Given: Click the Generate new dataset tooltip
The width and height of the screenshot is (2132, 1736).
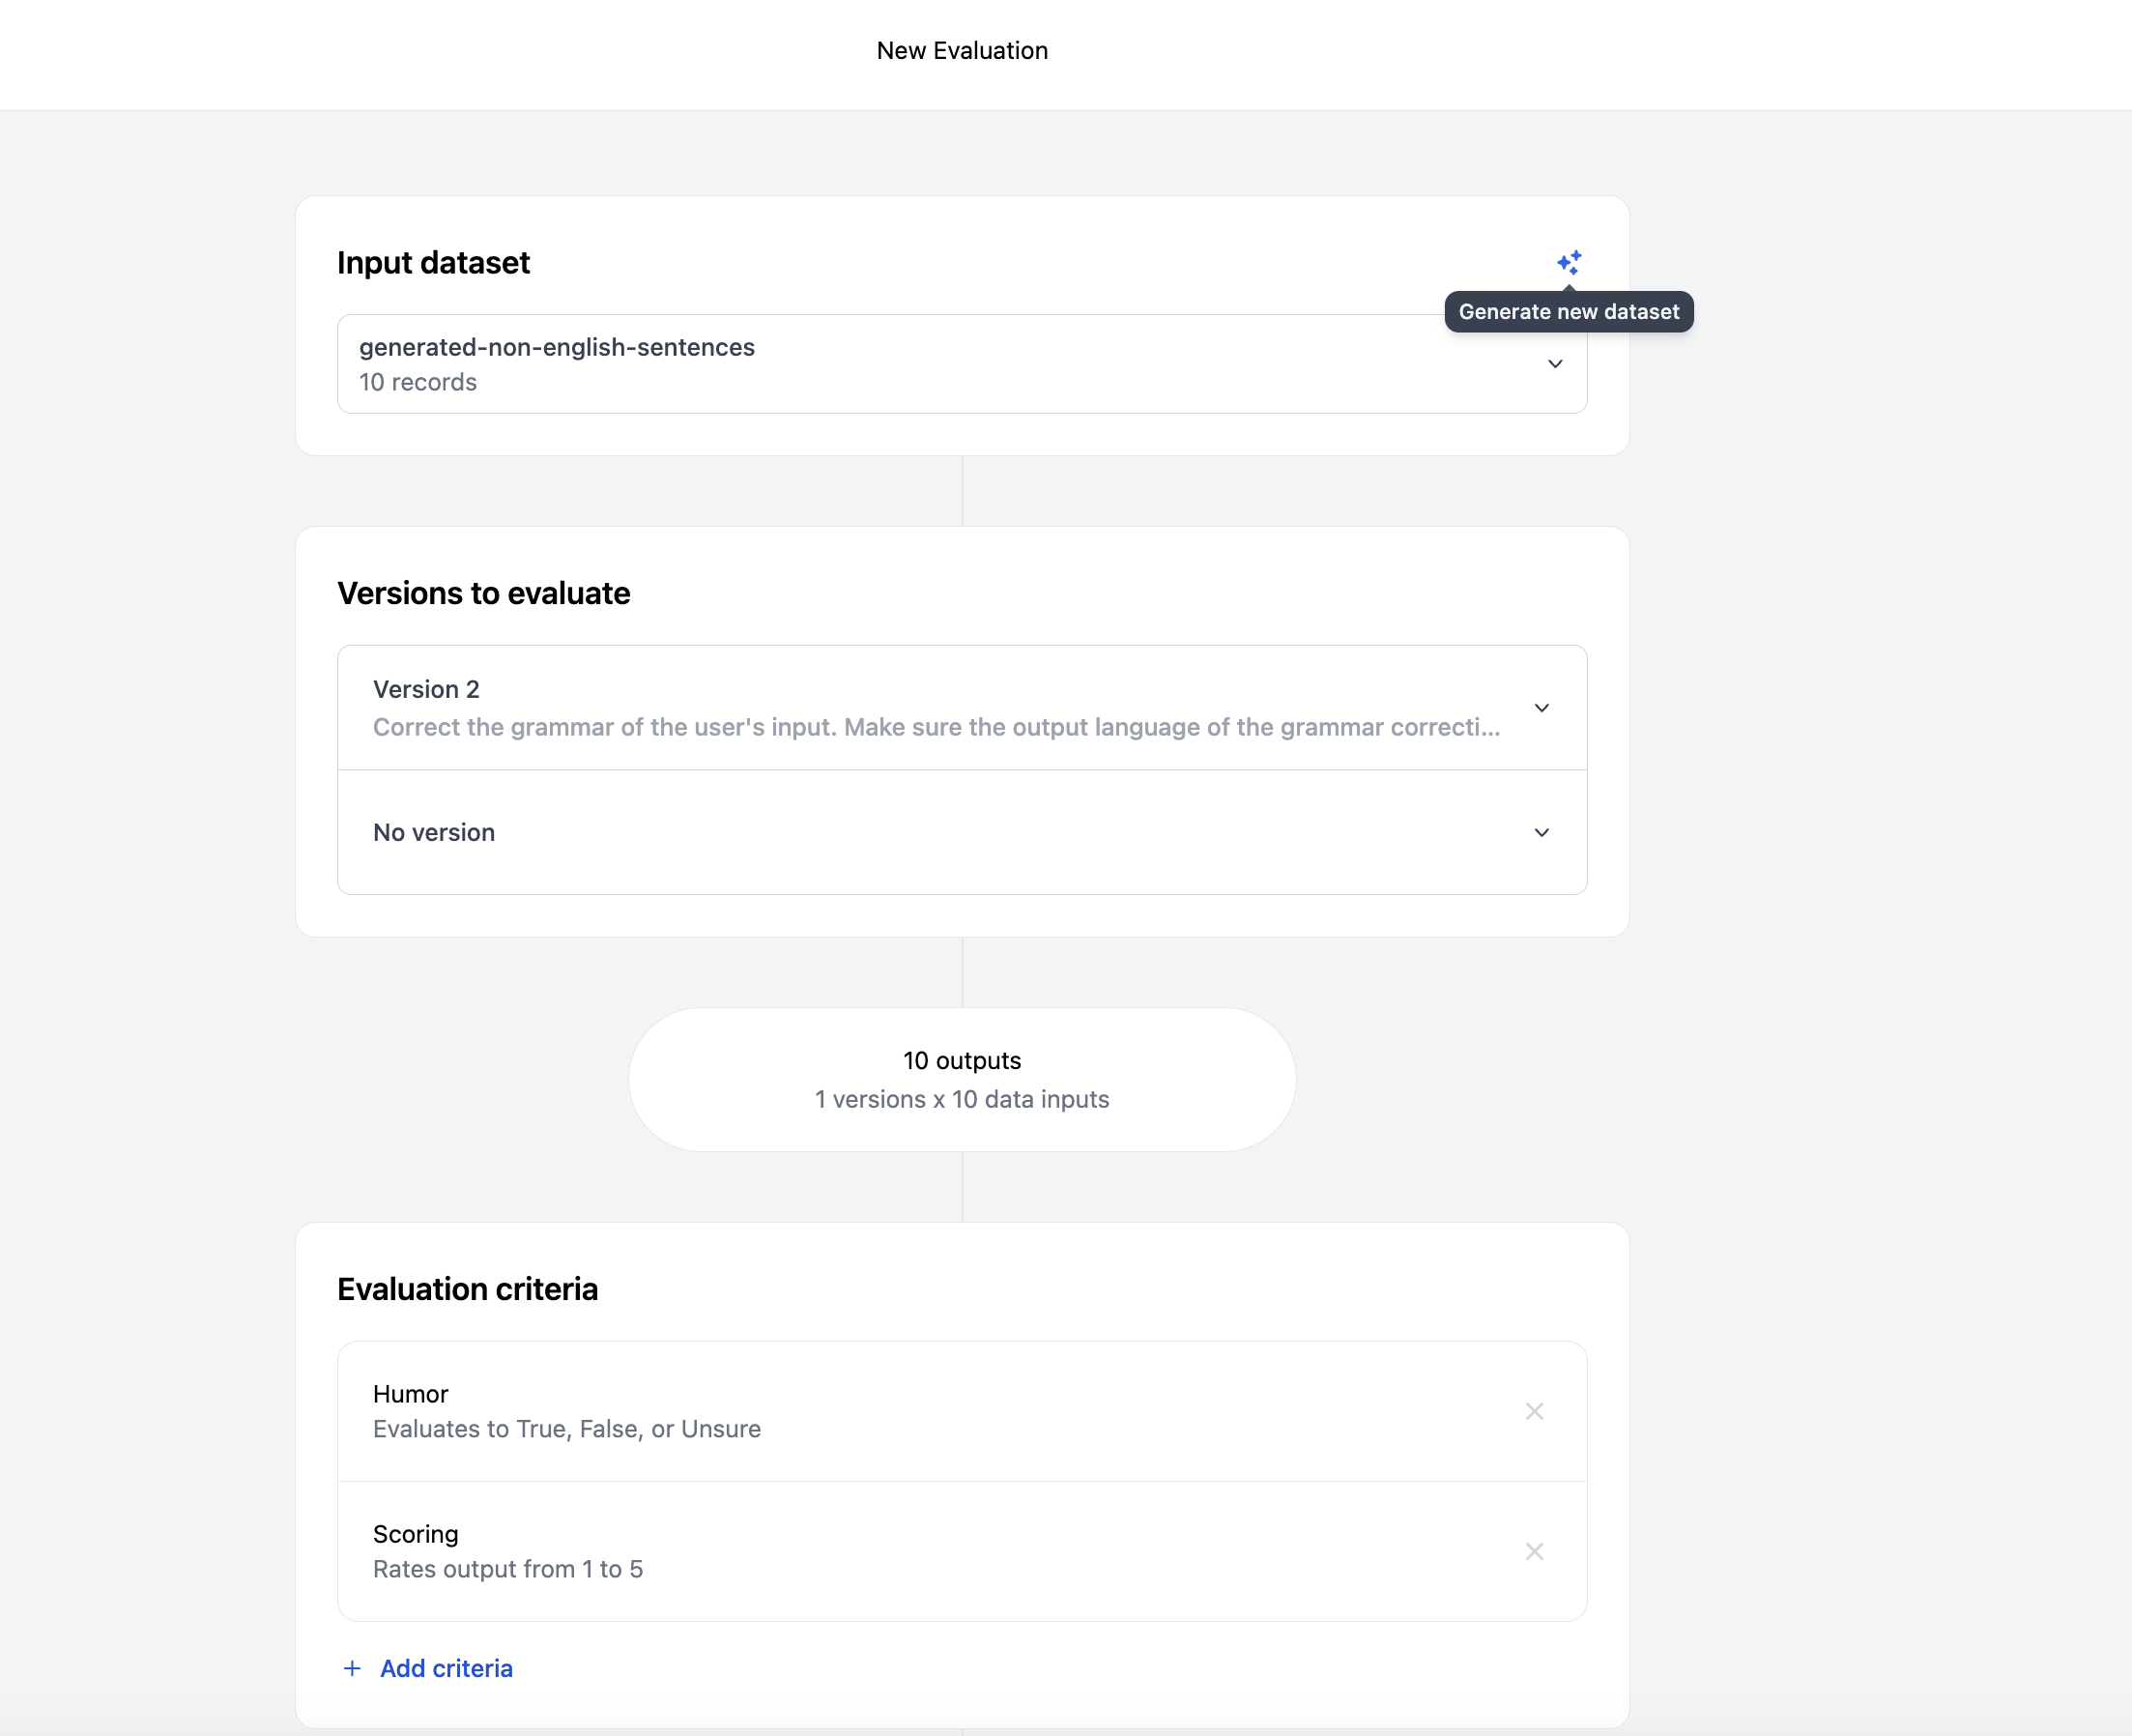Looking at the screenshot, I should 1568,312.
